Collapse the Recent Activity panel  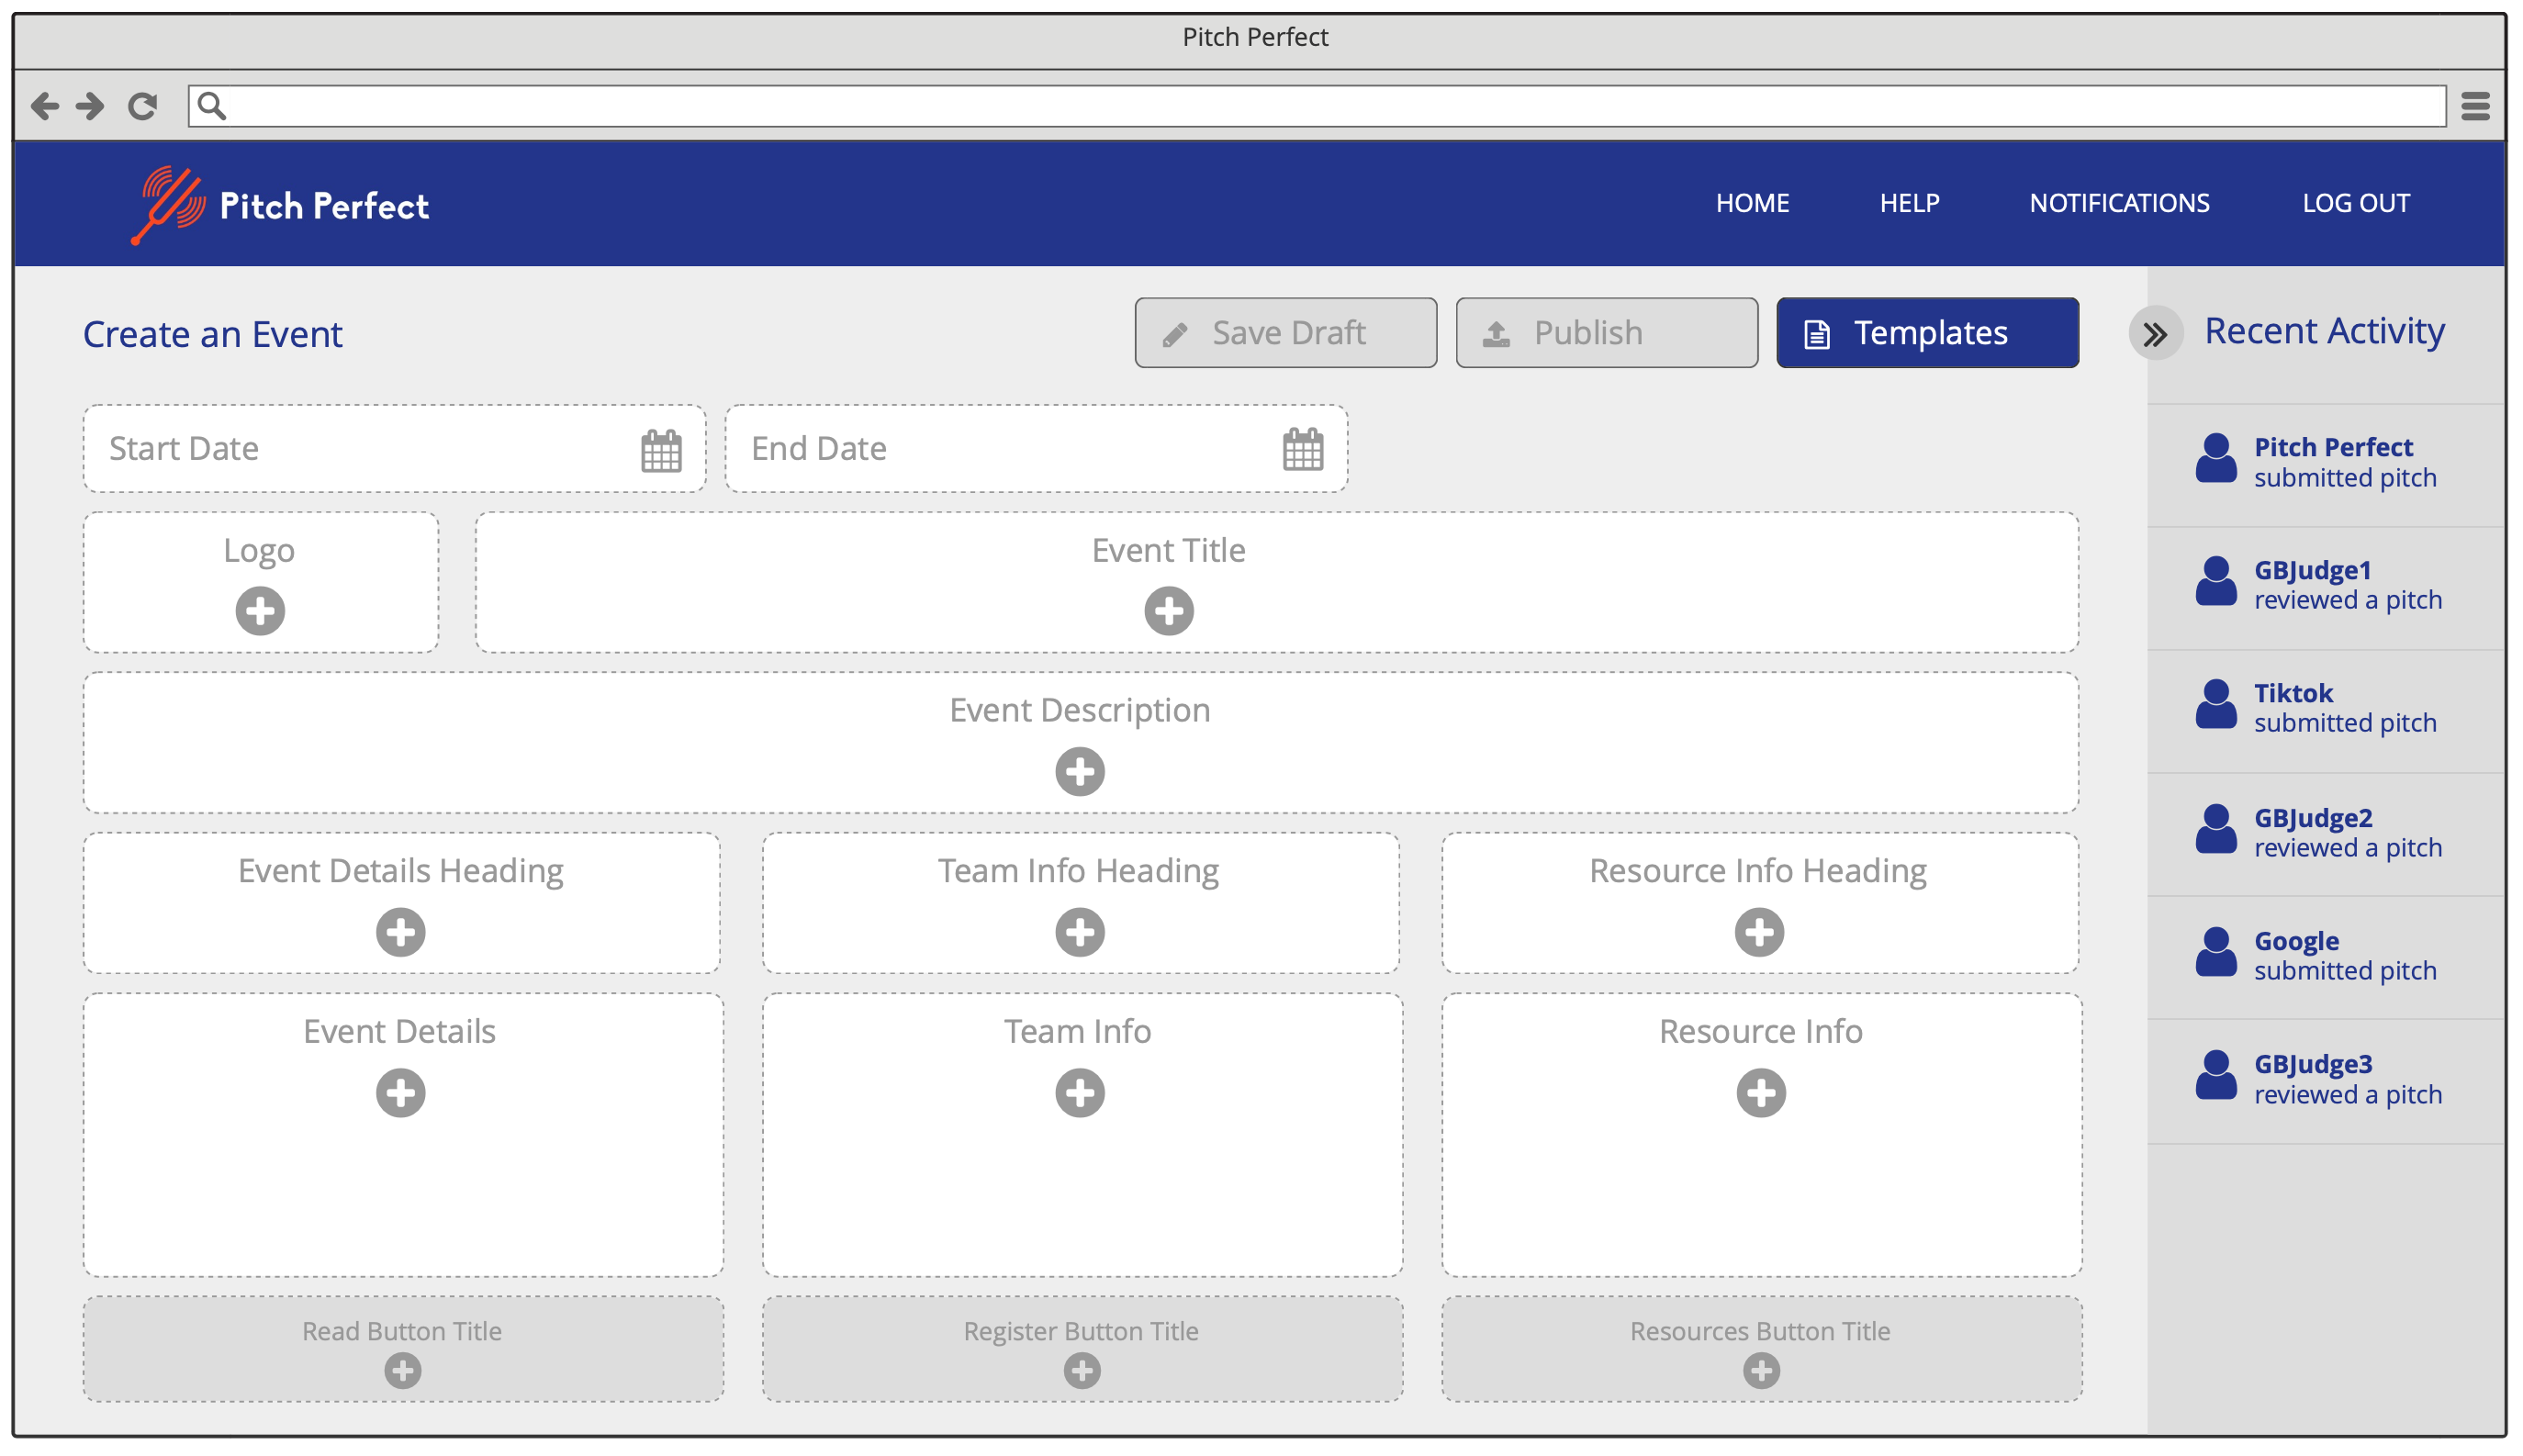(2155, 334)
